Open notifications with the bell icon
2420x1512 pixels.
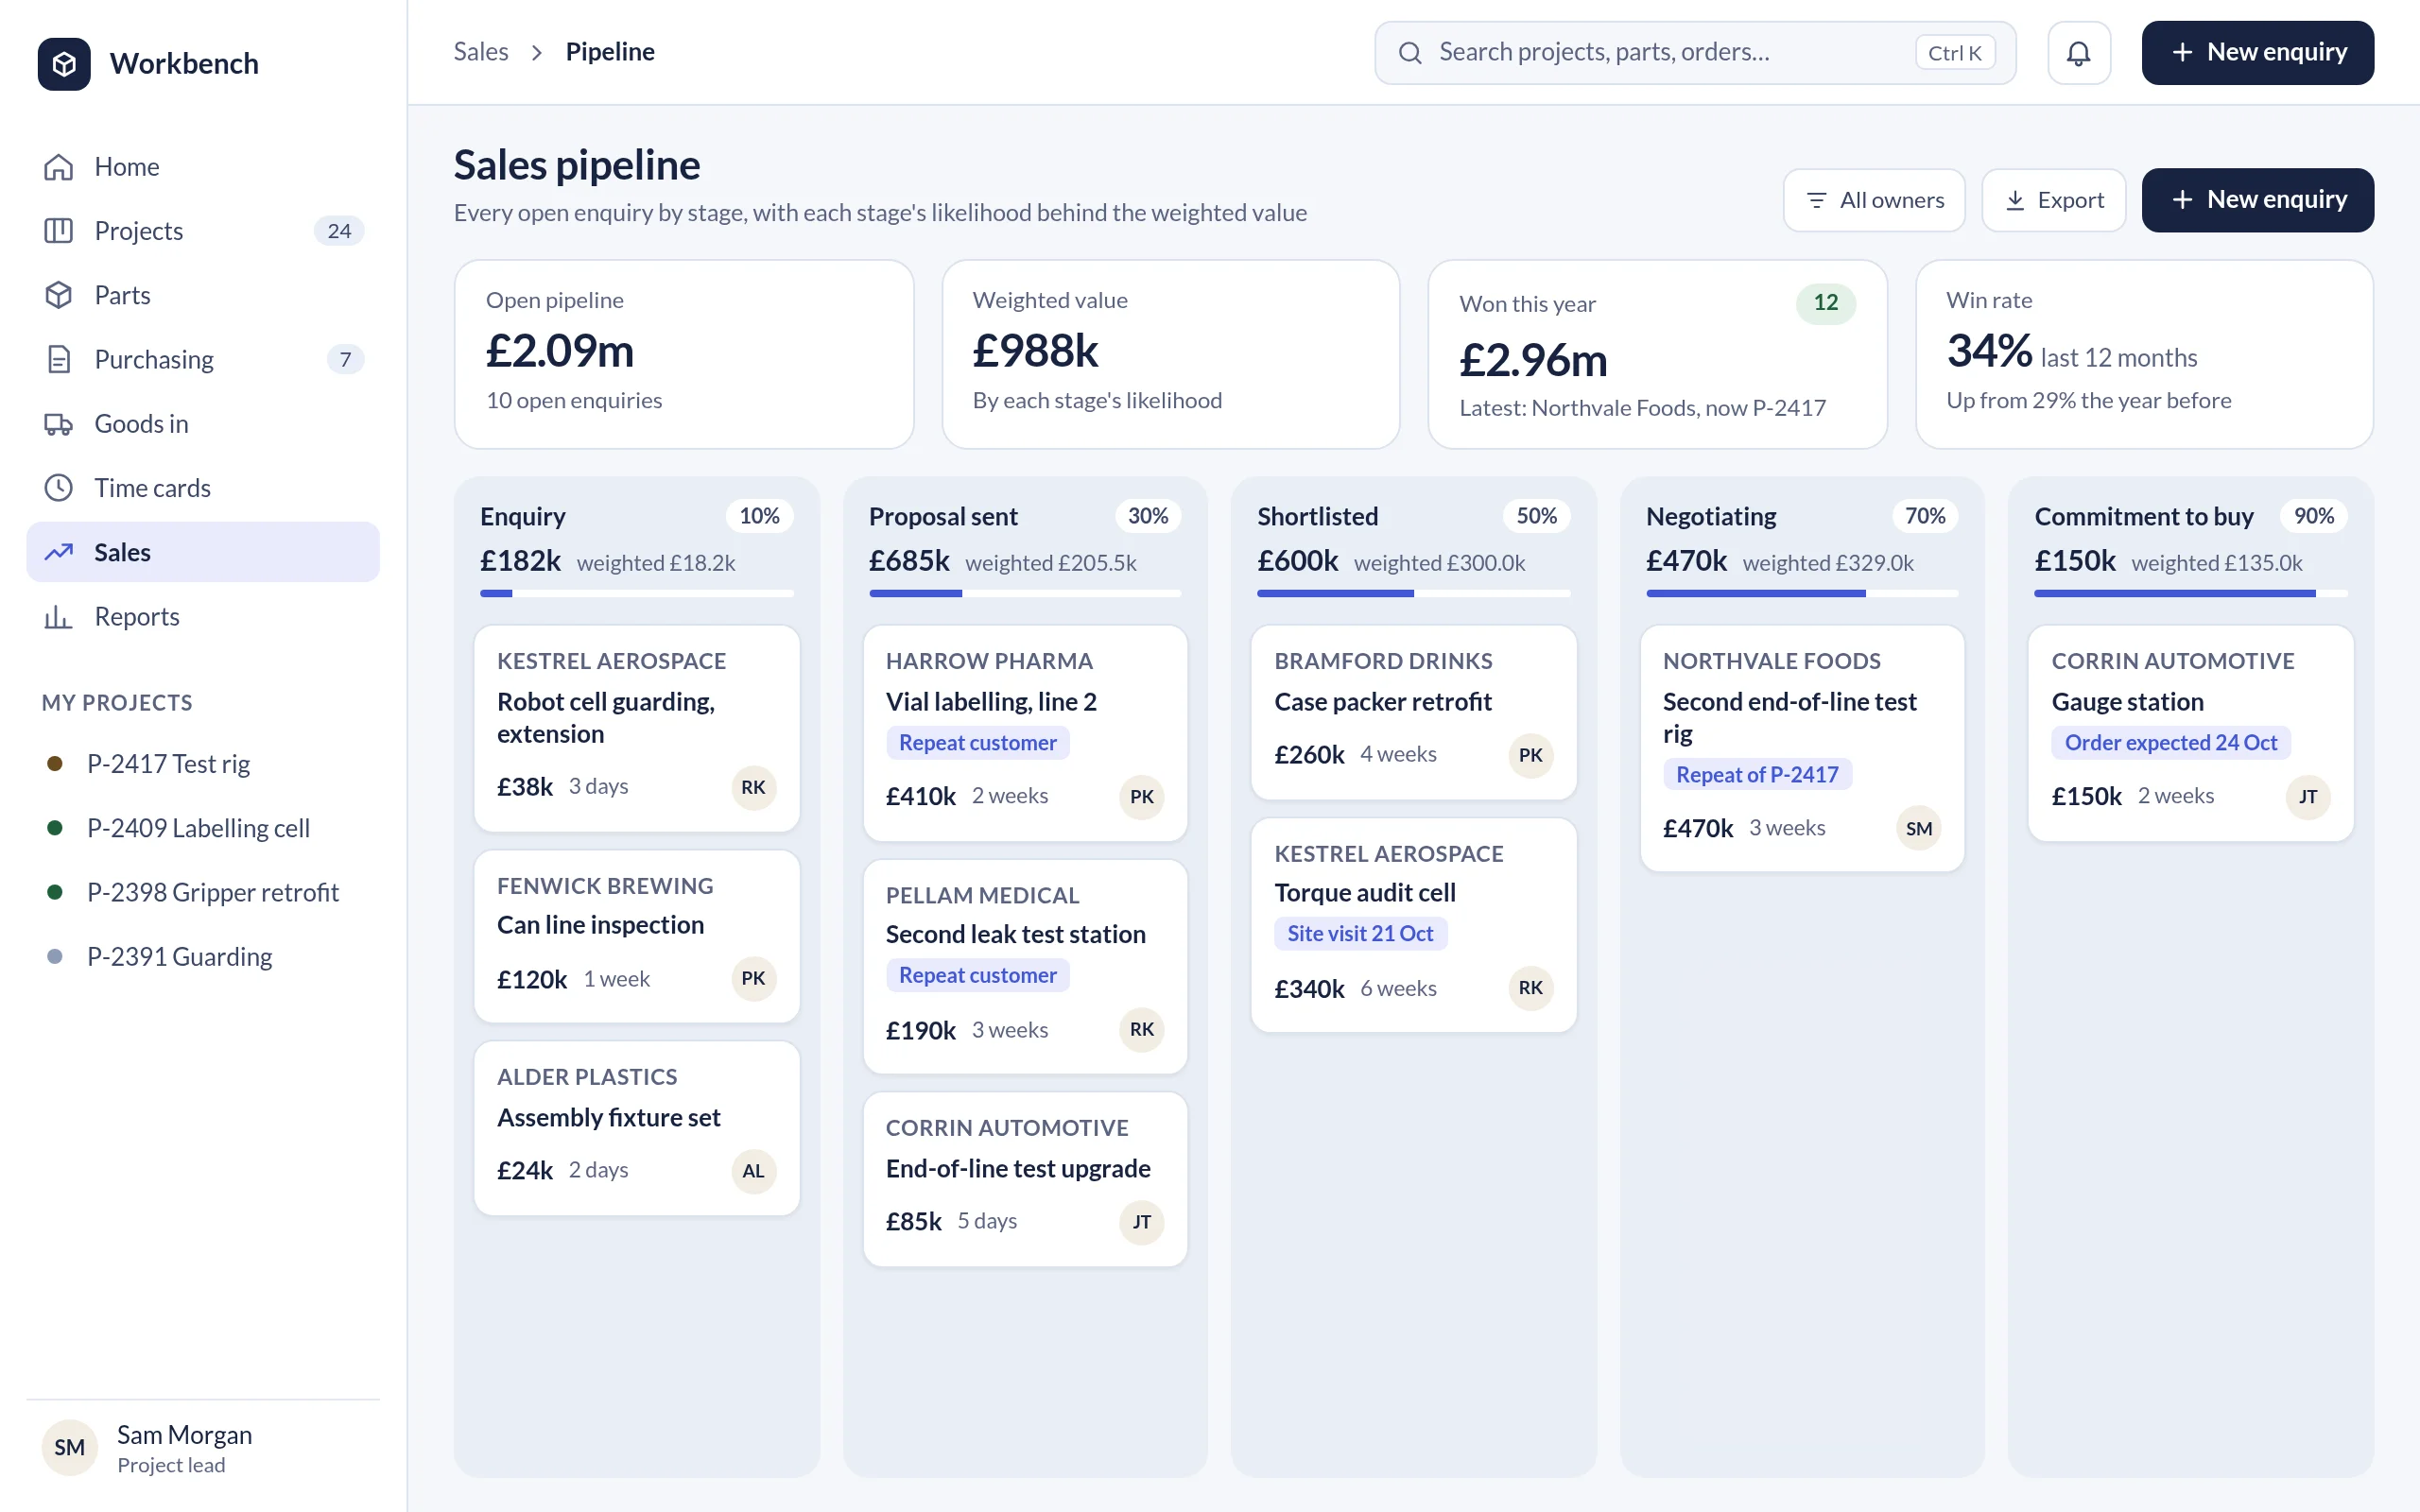point(2079,53)
